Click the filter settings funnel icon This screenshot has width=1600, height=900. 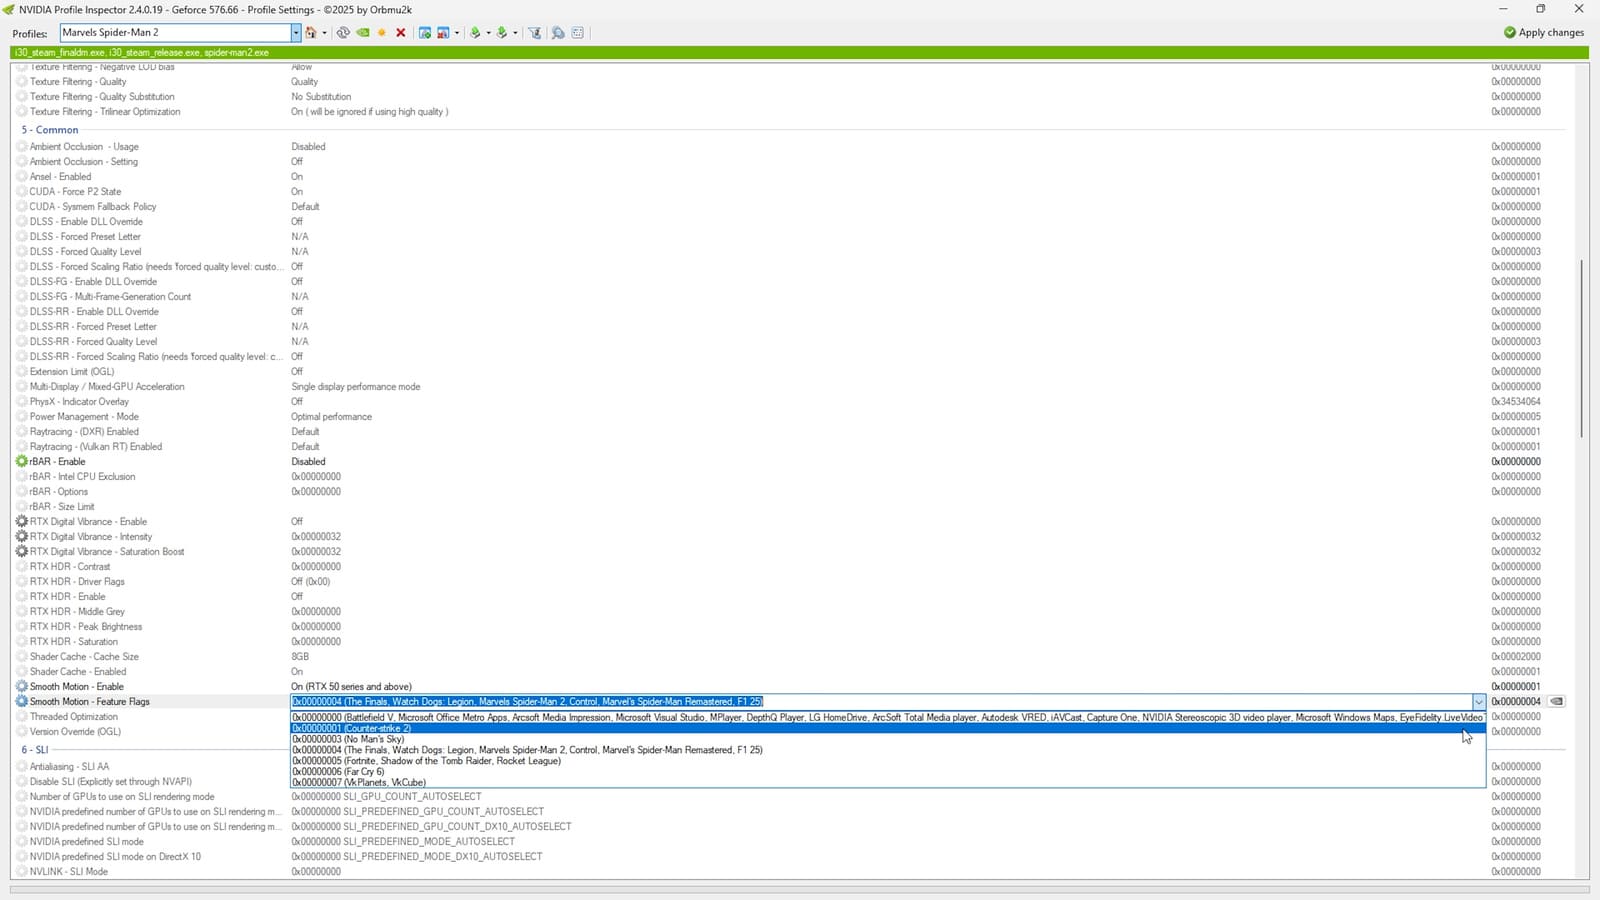[x=535, y=33]
